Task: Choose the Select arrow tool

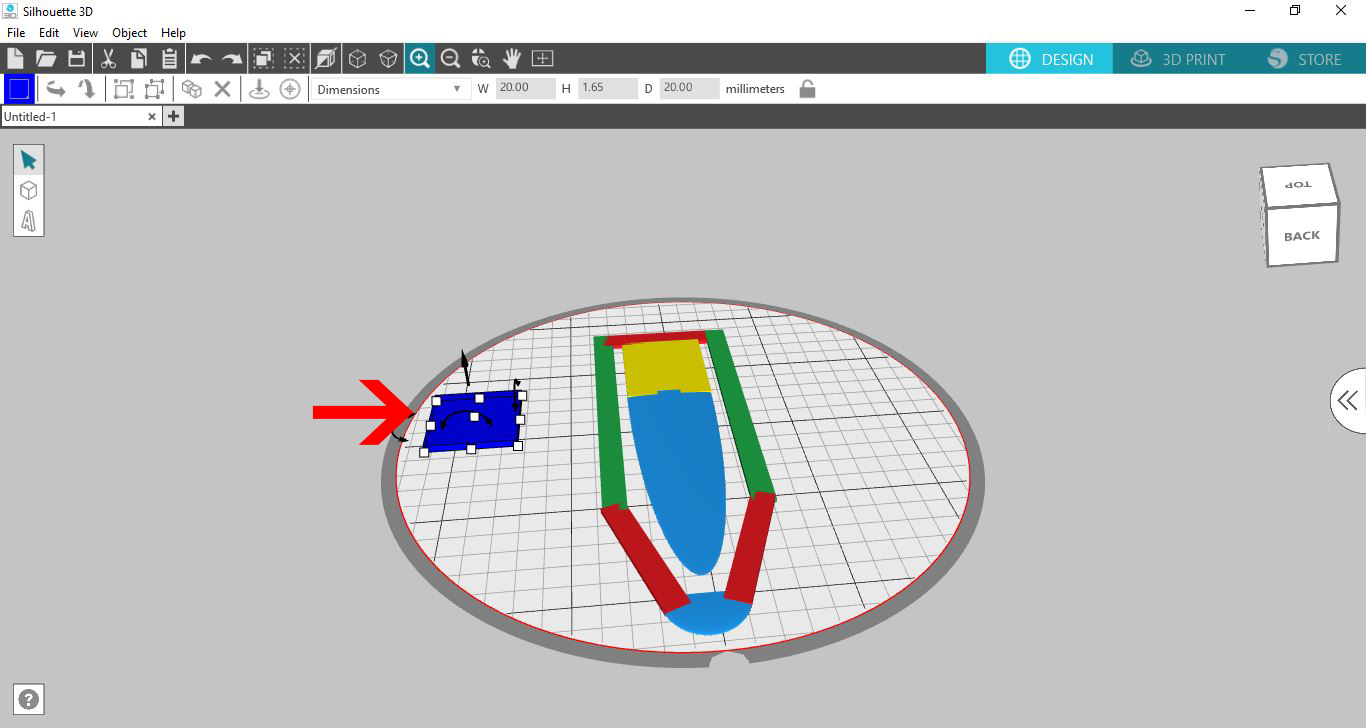Action: 28,160
